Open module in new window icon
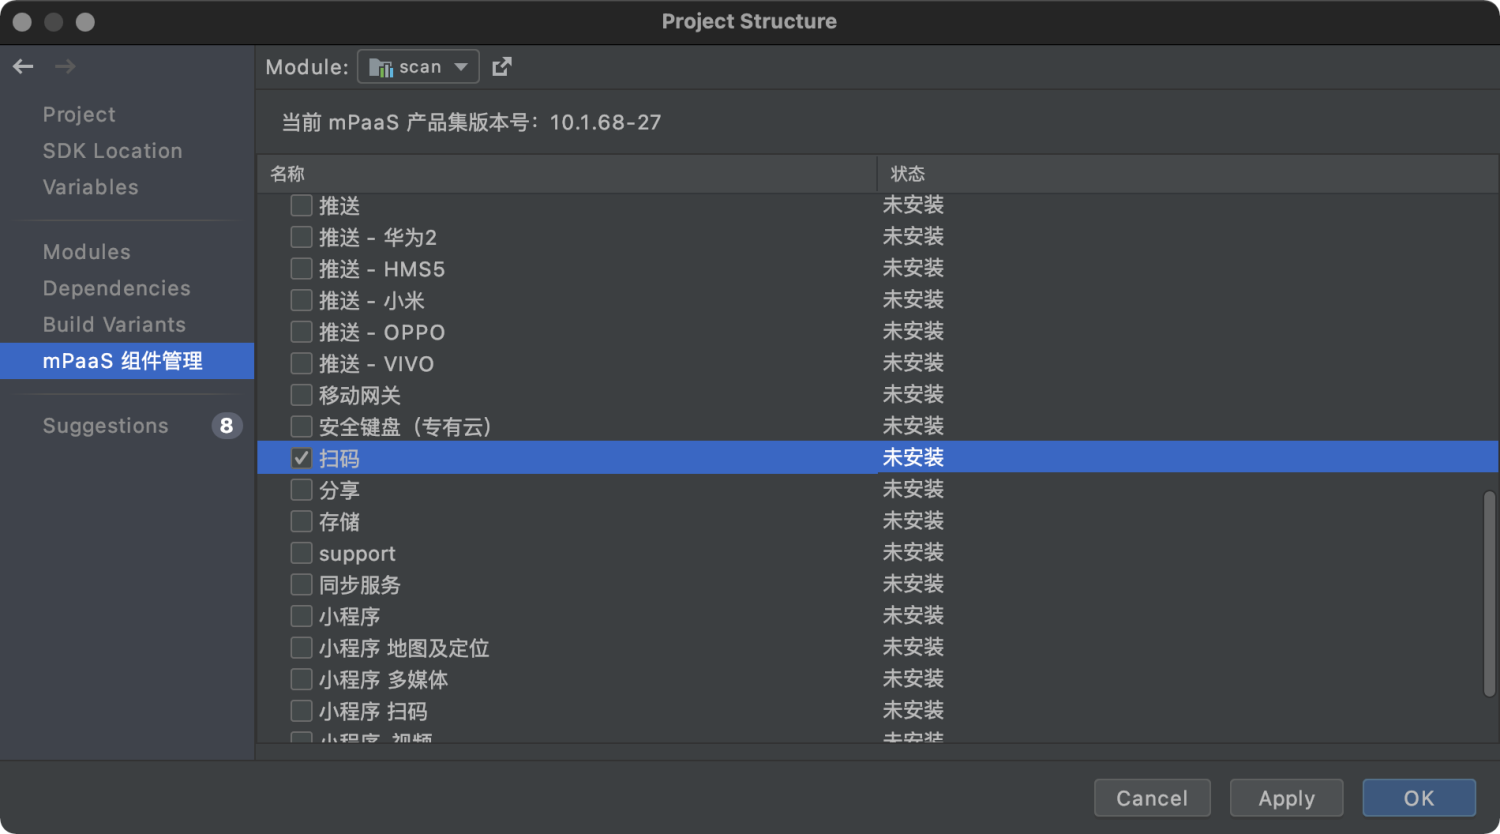 (502, 67)
